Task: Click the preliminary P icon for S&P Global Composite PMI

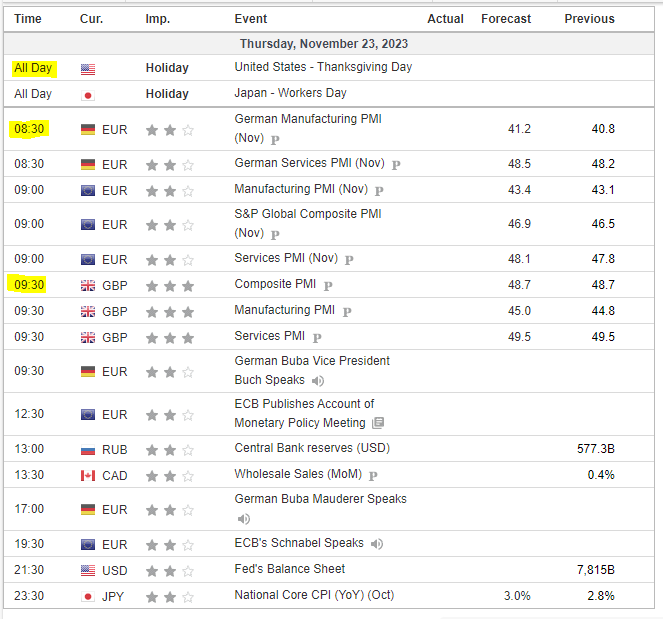Action: click(275, 234)
